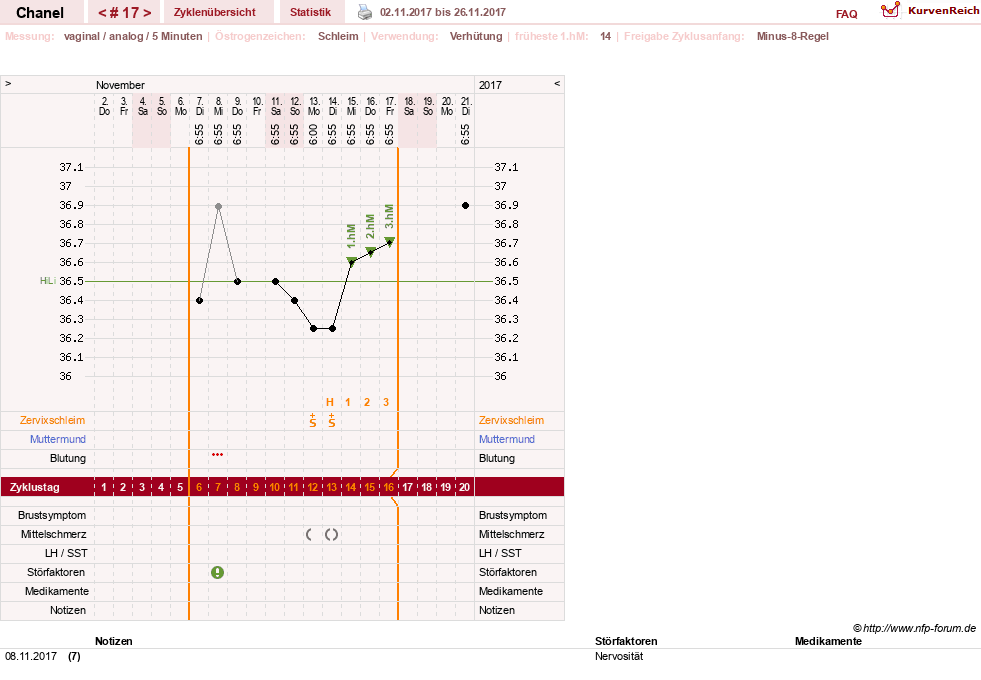981x680 pixels.
Task: Click the right Zervixschleim row label
Action: click(511, 420)
